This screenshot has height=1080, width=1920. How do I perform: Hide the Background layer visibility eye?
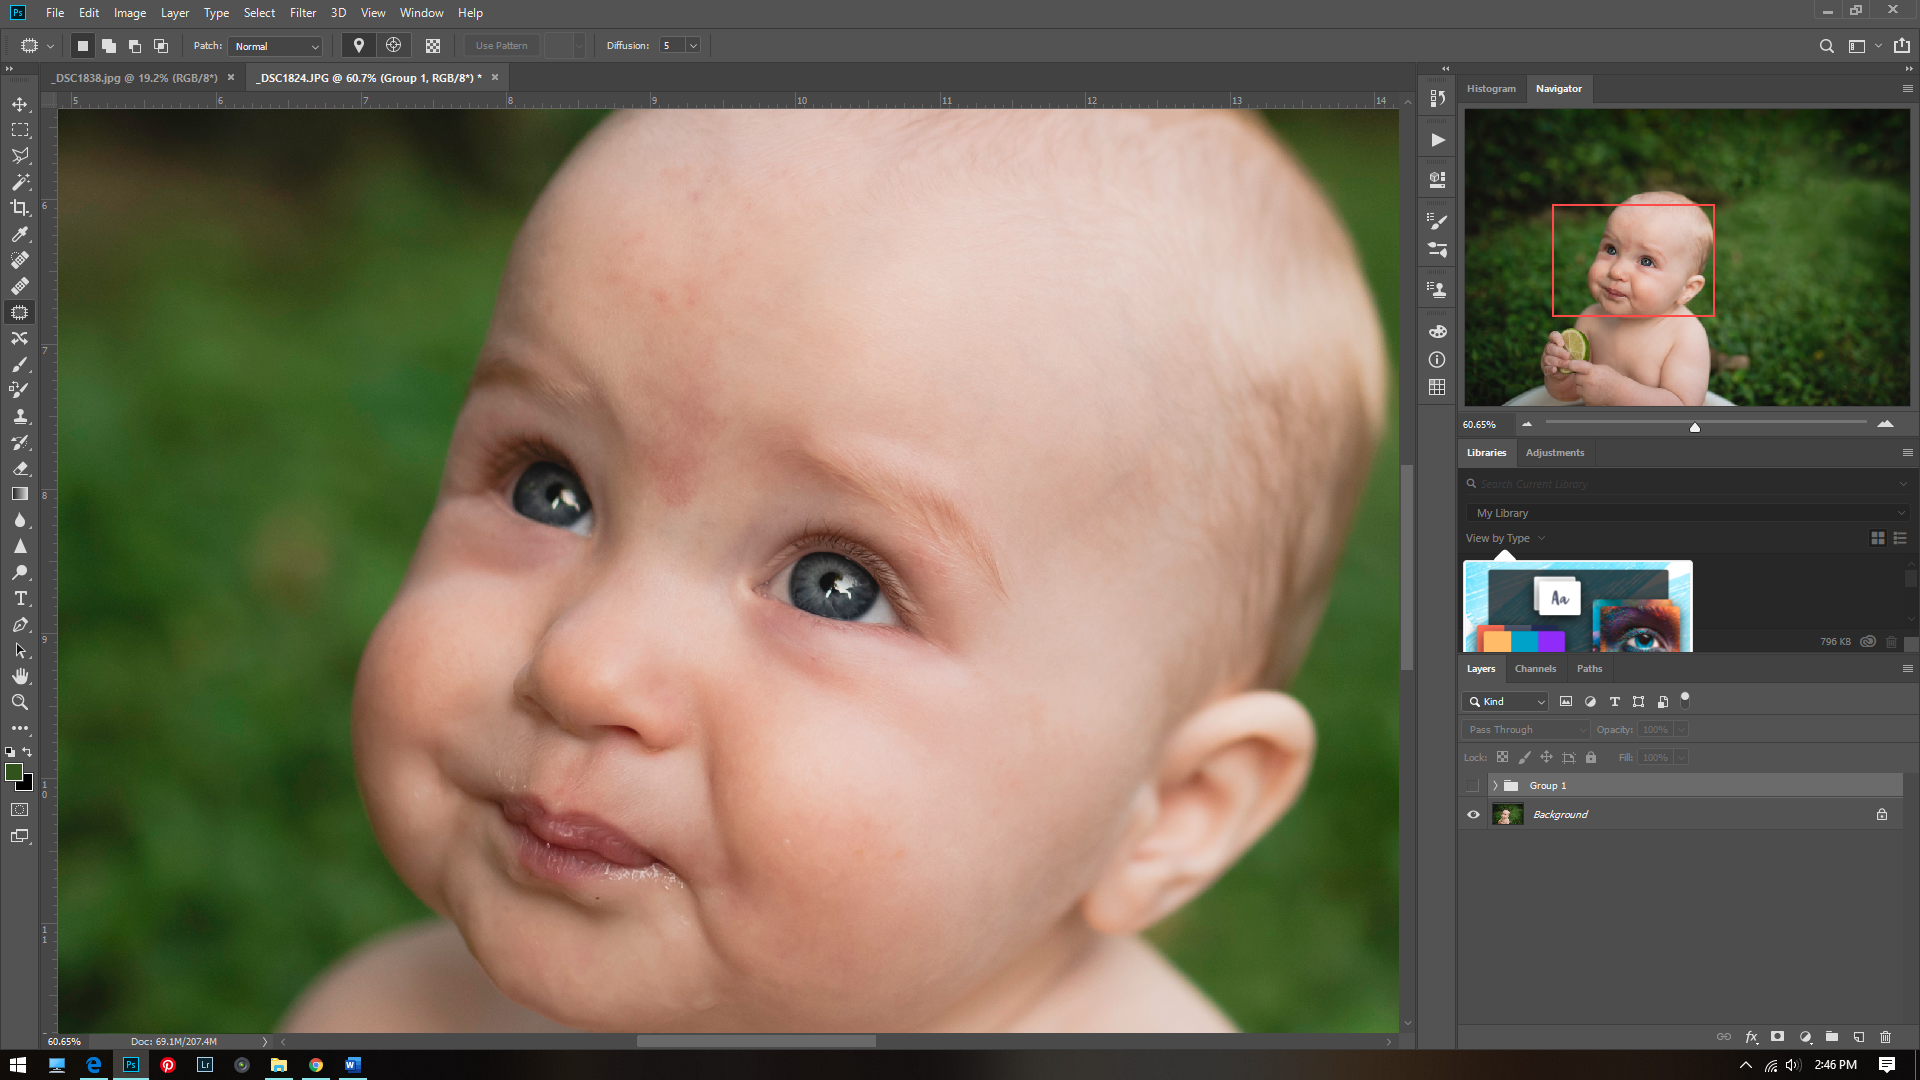point(1473,814)
